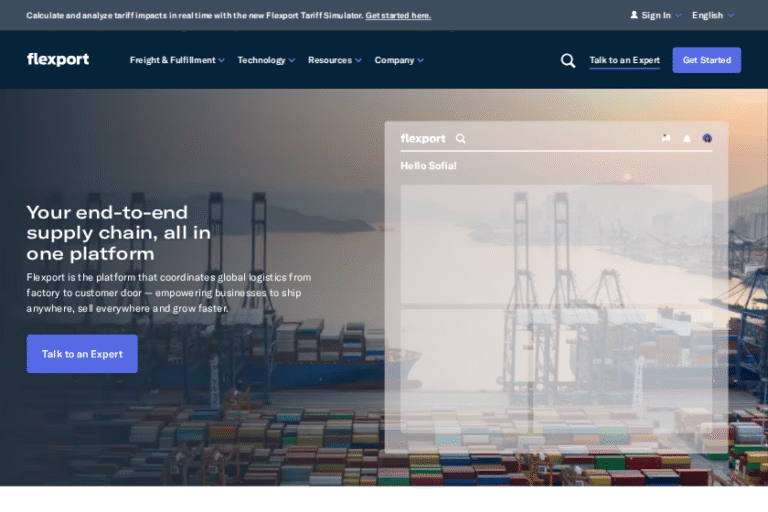This screenshot has height=512, width=768.
Task: Expand the Freight & Fulfillment menu
Action: click(177, 60)
